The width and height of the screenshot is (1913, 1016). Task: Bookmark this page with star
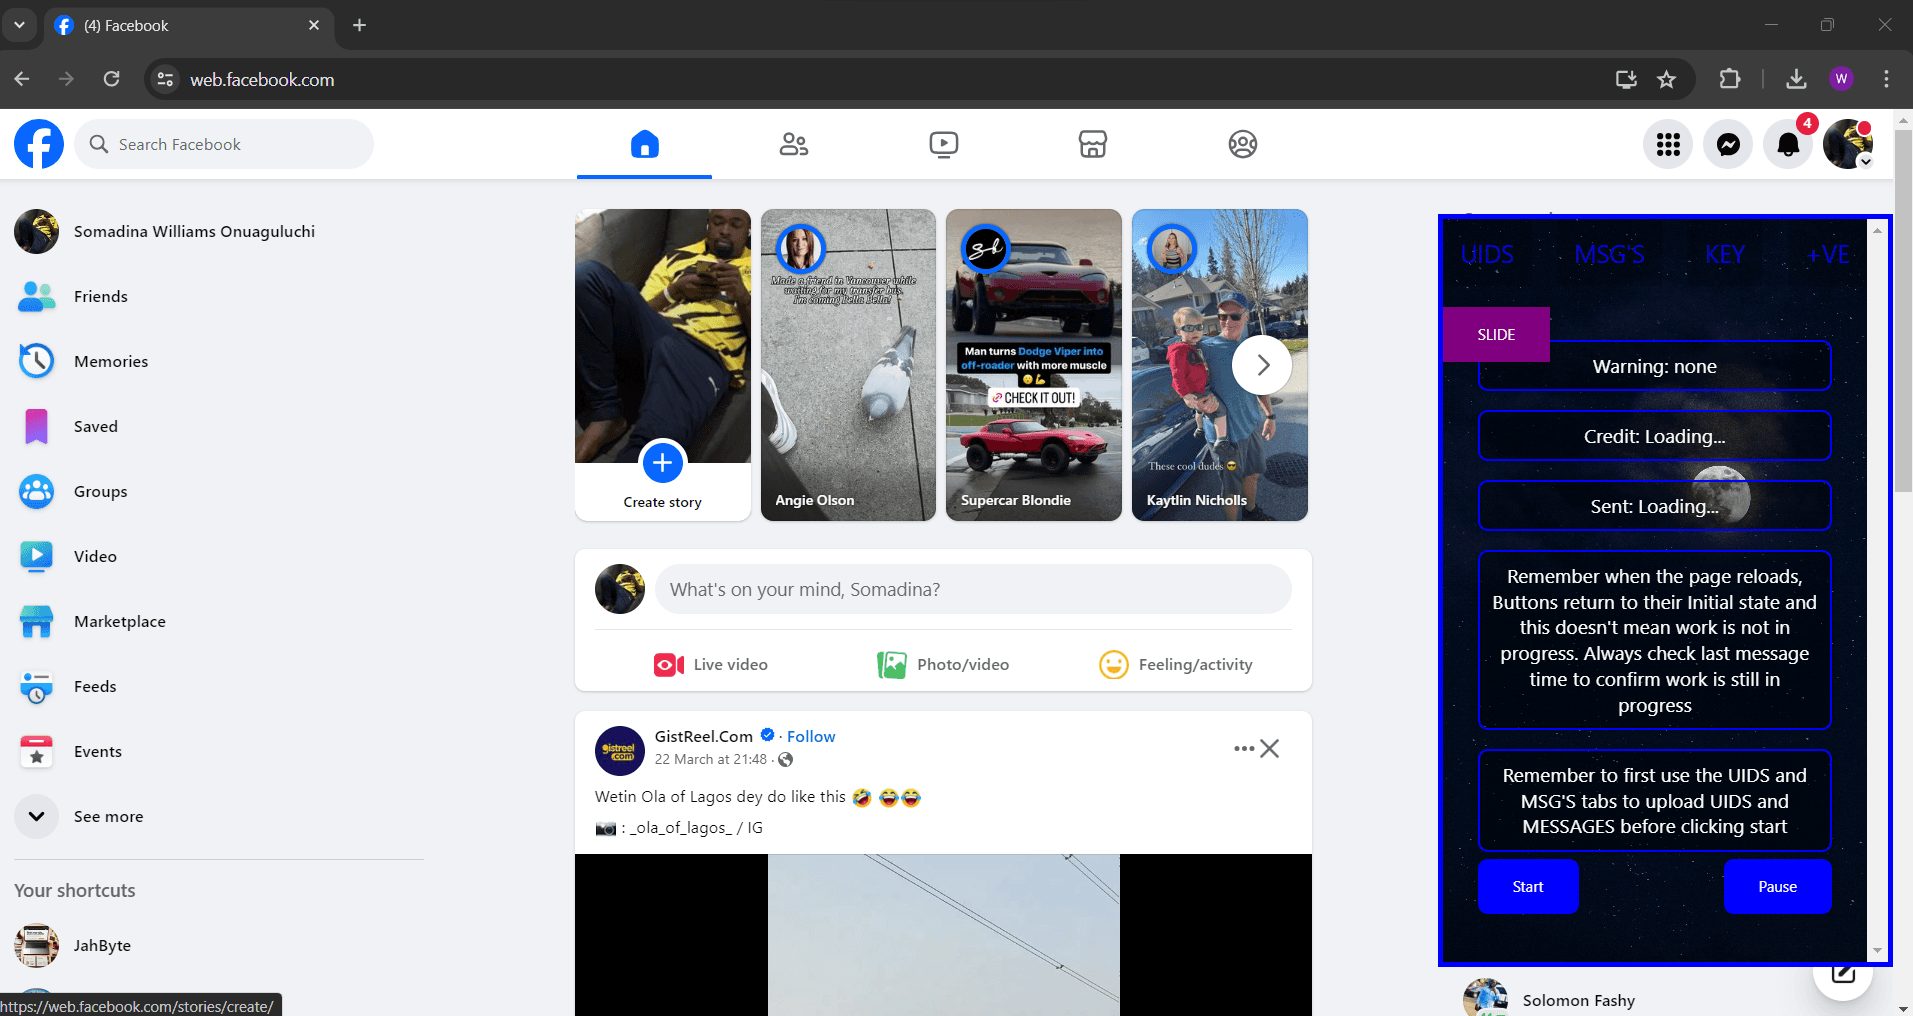(1666, 79)
